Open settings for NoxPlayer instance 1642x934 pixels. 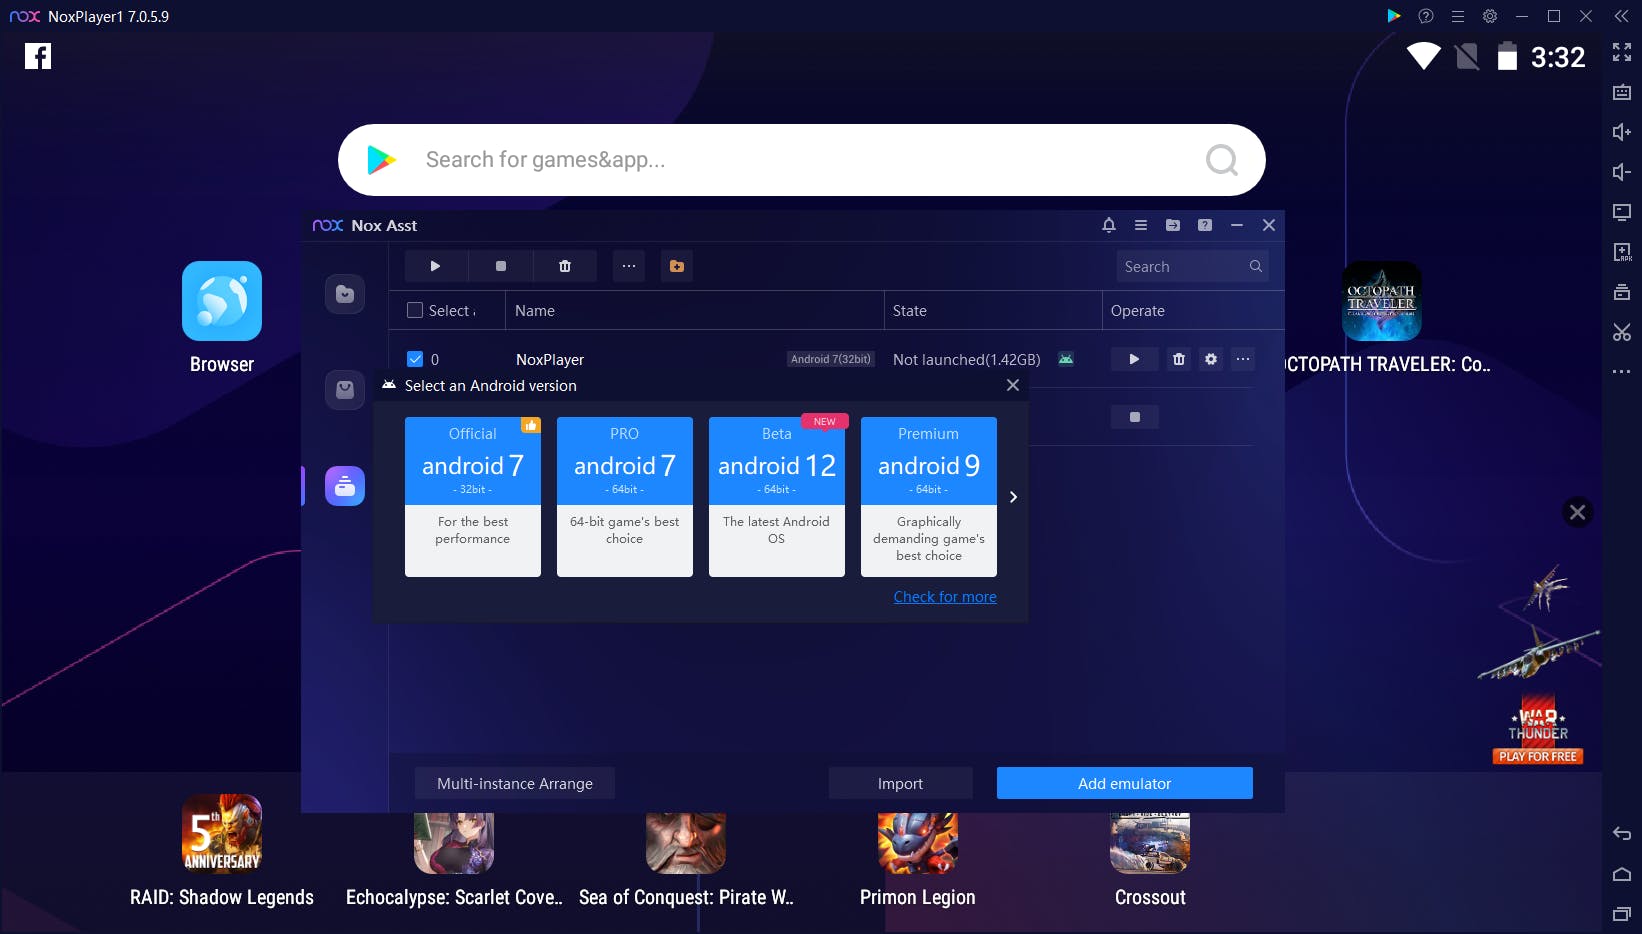(1211, 359)
